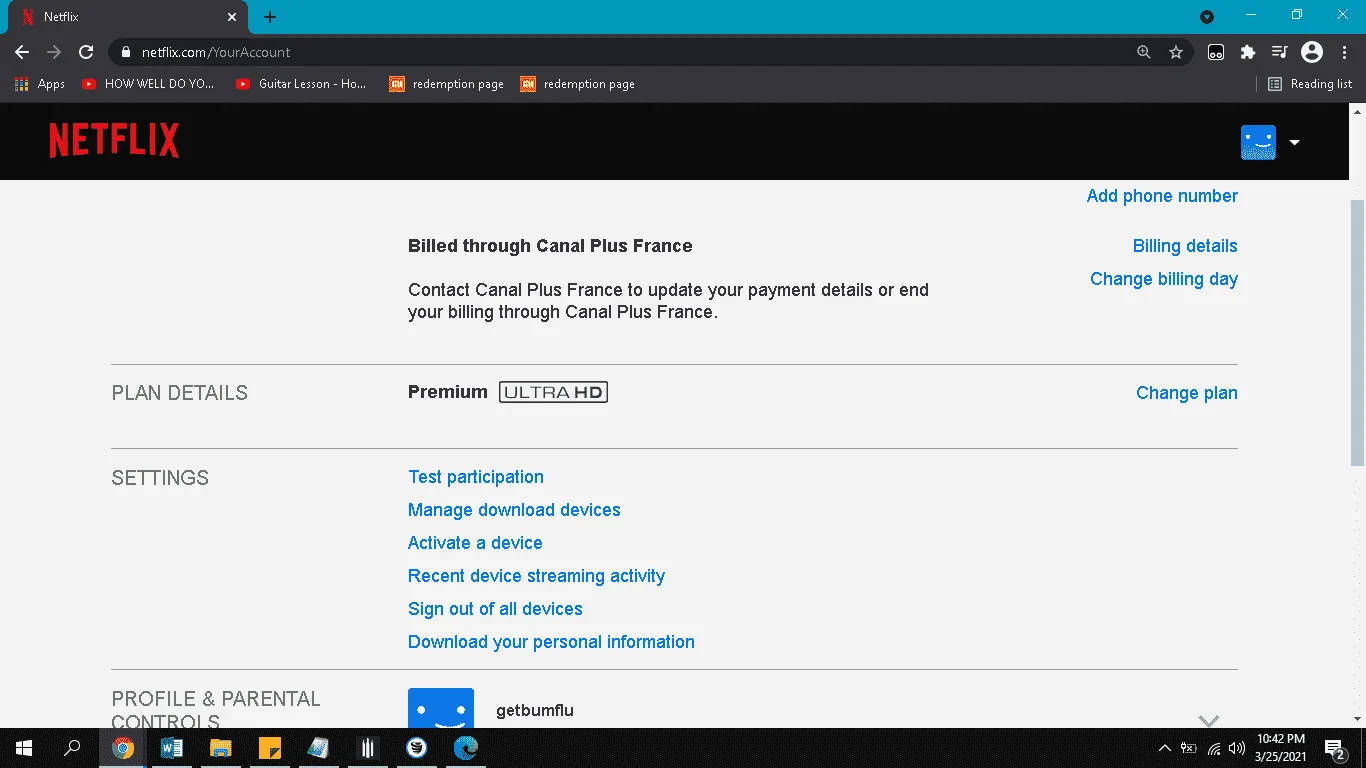Viewport: 1366px width, 768px height.
Task: Click the Activate a device link
Action: pos(475,543)
